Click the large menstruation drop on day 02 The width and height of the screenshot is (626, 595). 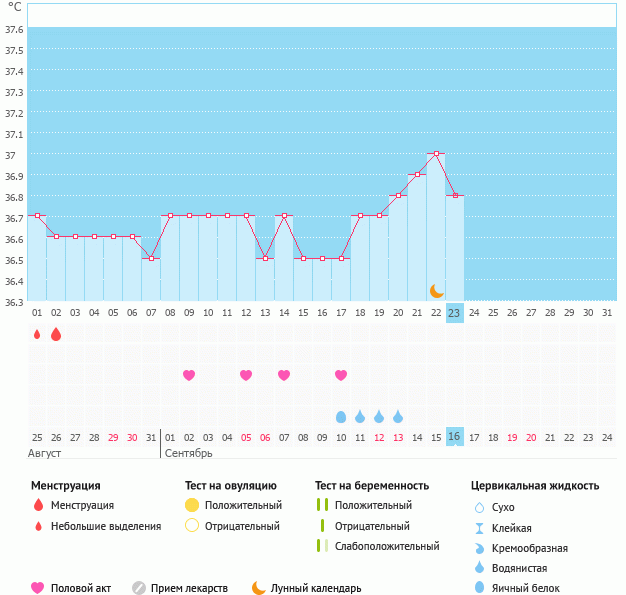[x=56, y=334]
